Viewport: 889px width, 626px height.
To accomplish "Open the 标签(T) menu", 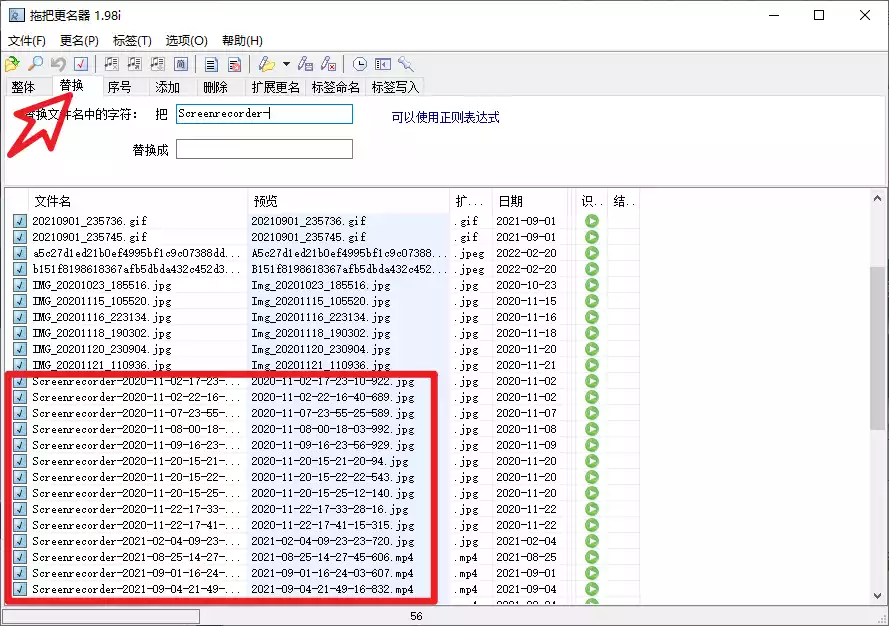I will pyautogui.click(x=132, y=40).
